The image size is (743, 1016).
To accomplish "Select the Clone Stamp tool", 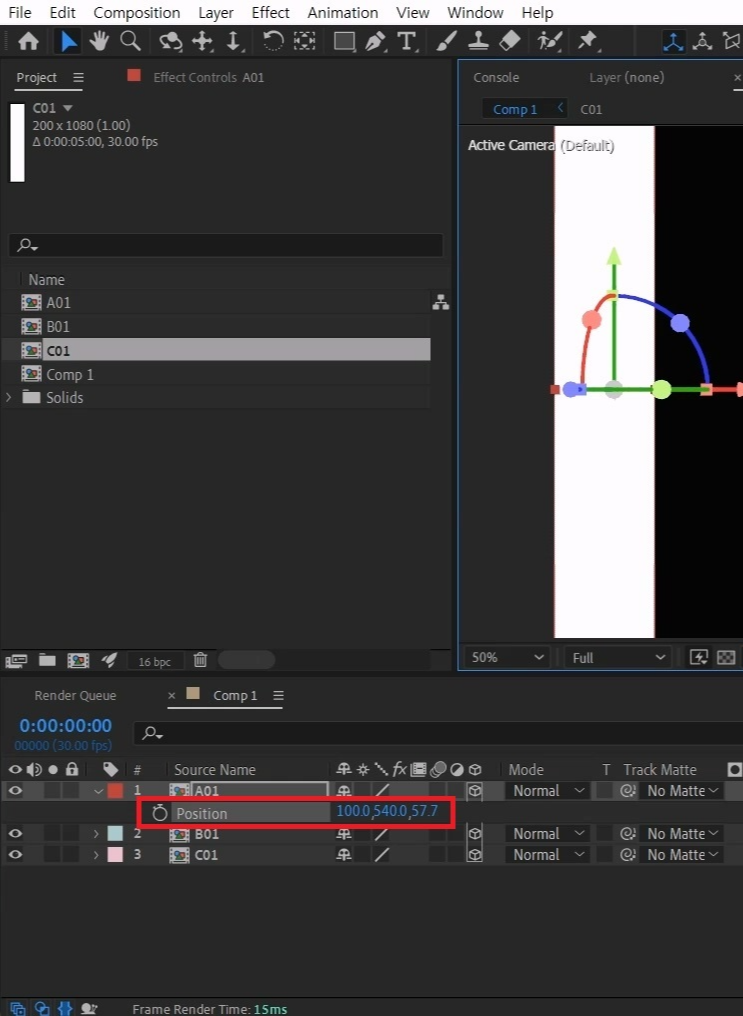I will 478,41.
